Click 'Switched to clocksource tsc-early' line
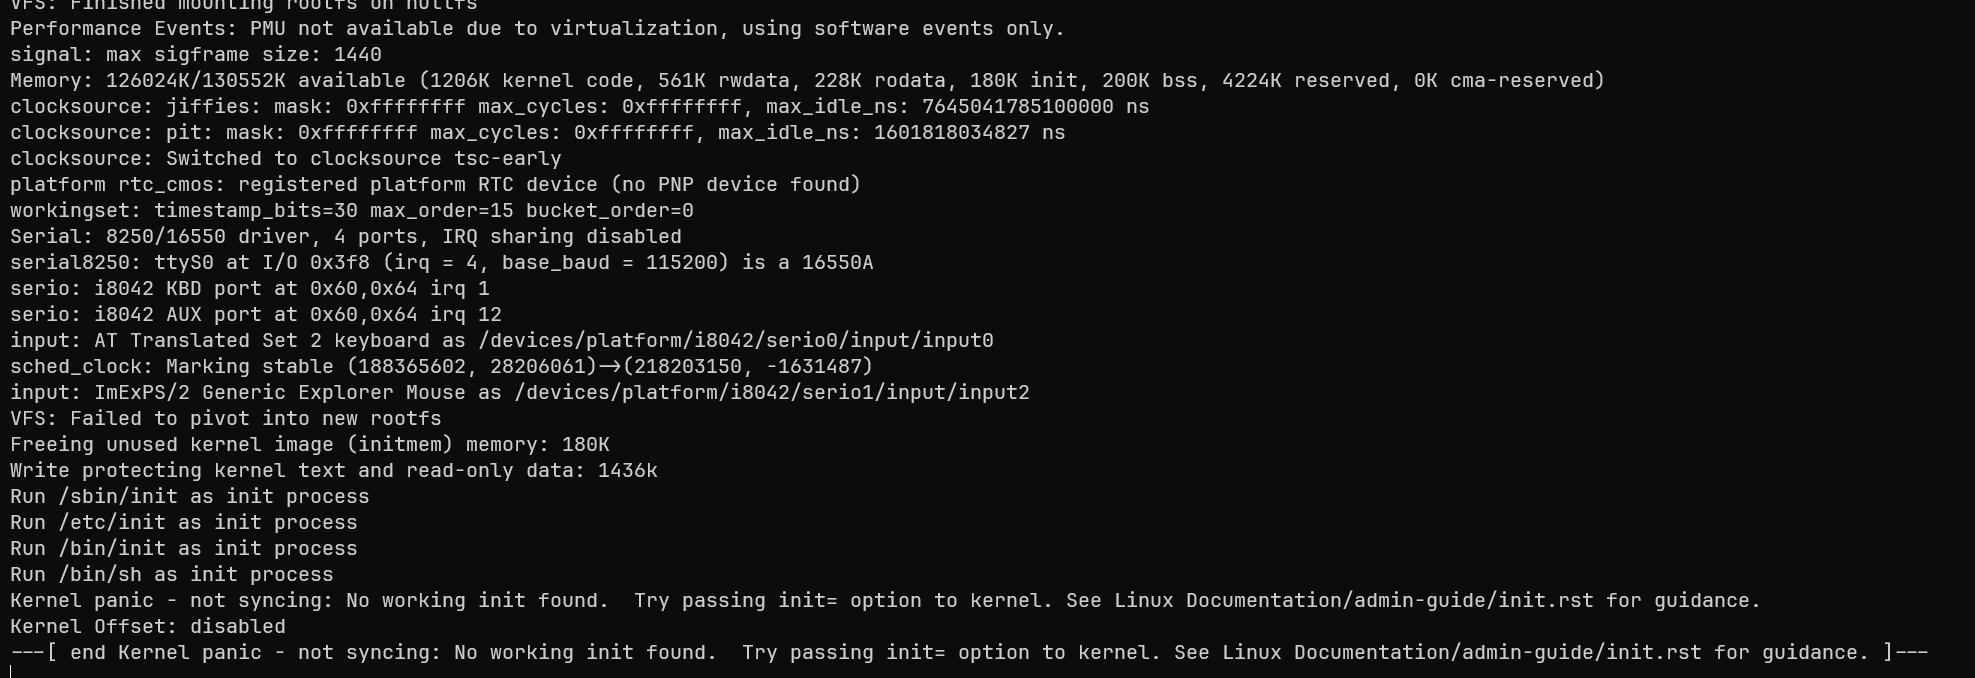This screenshot has height=678, width=1975. [x=286, y=159]
